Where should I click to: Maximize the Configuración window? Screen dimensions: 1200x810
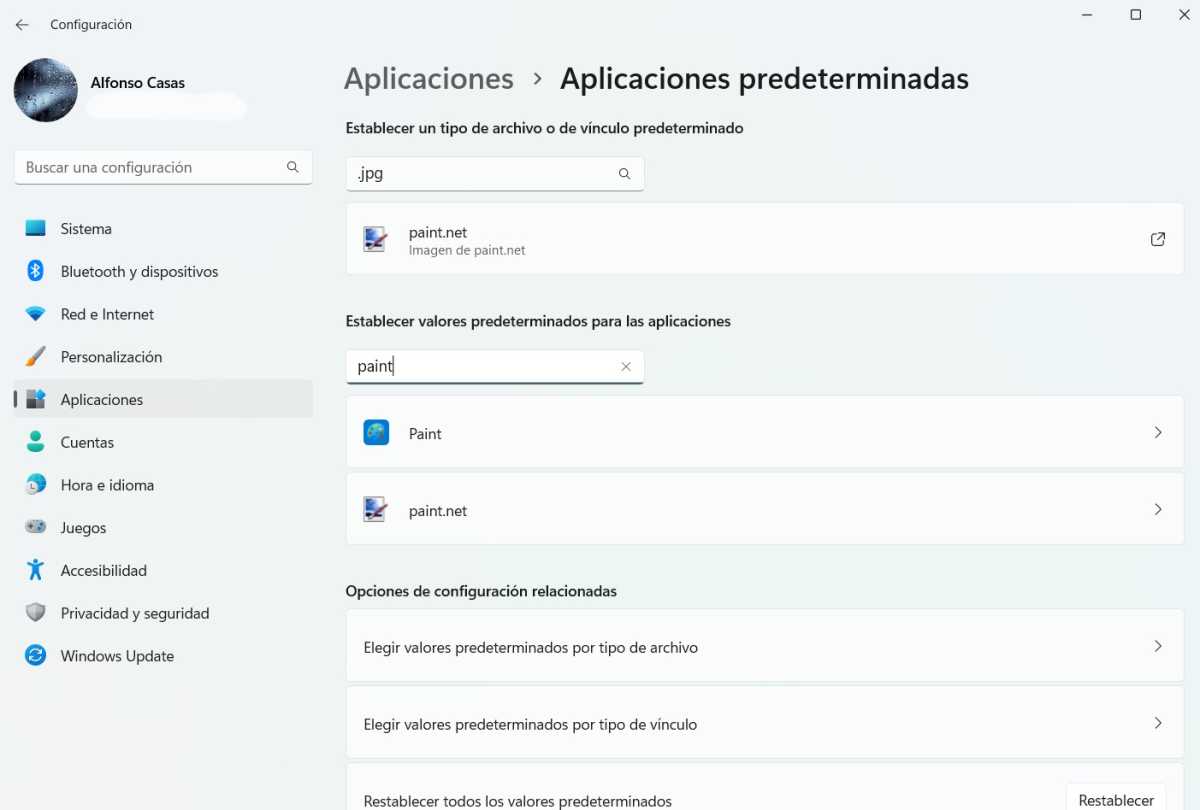pyautogui.click(x=1136, y=15)
